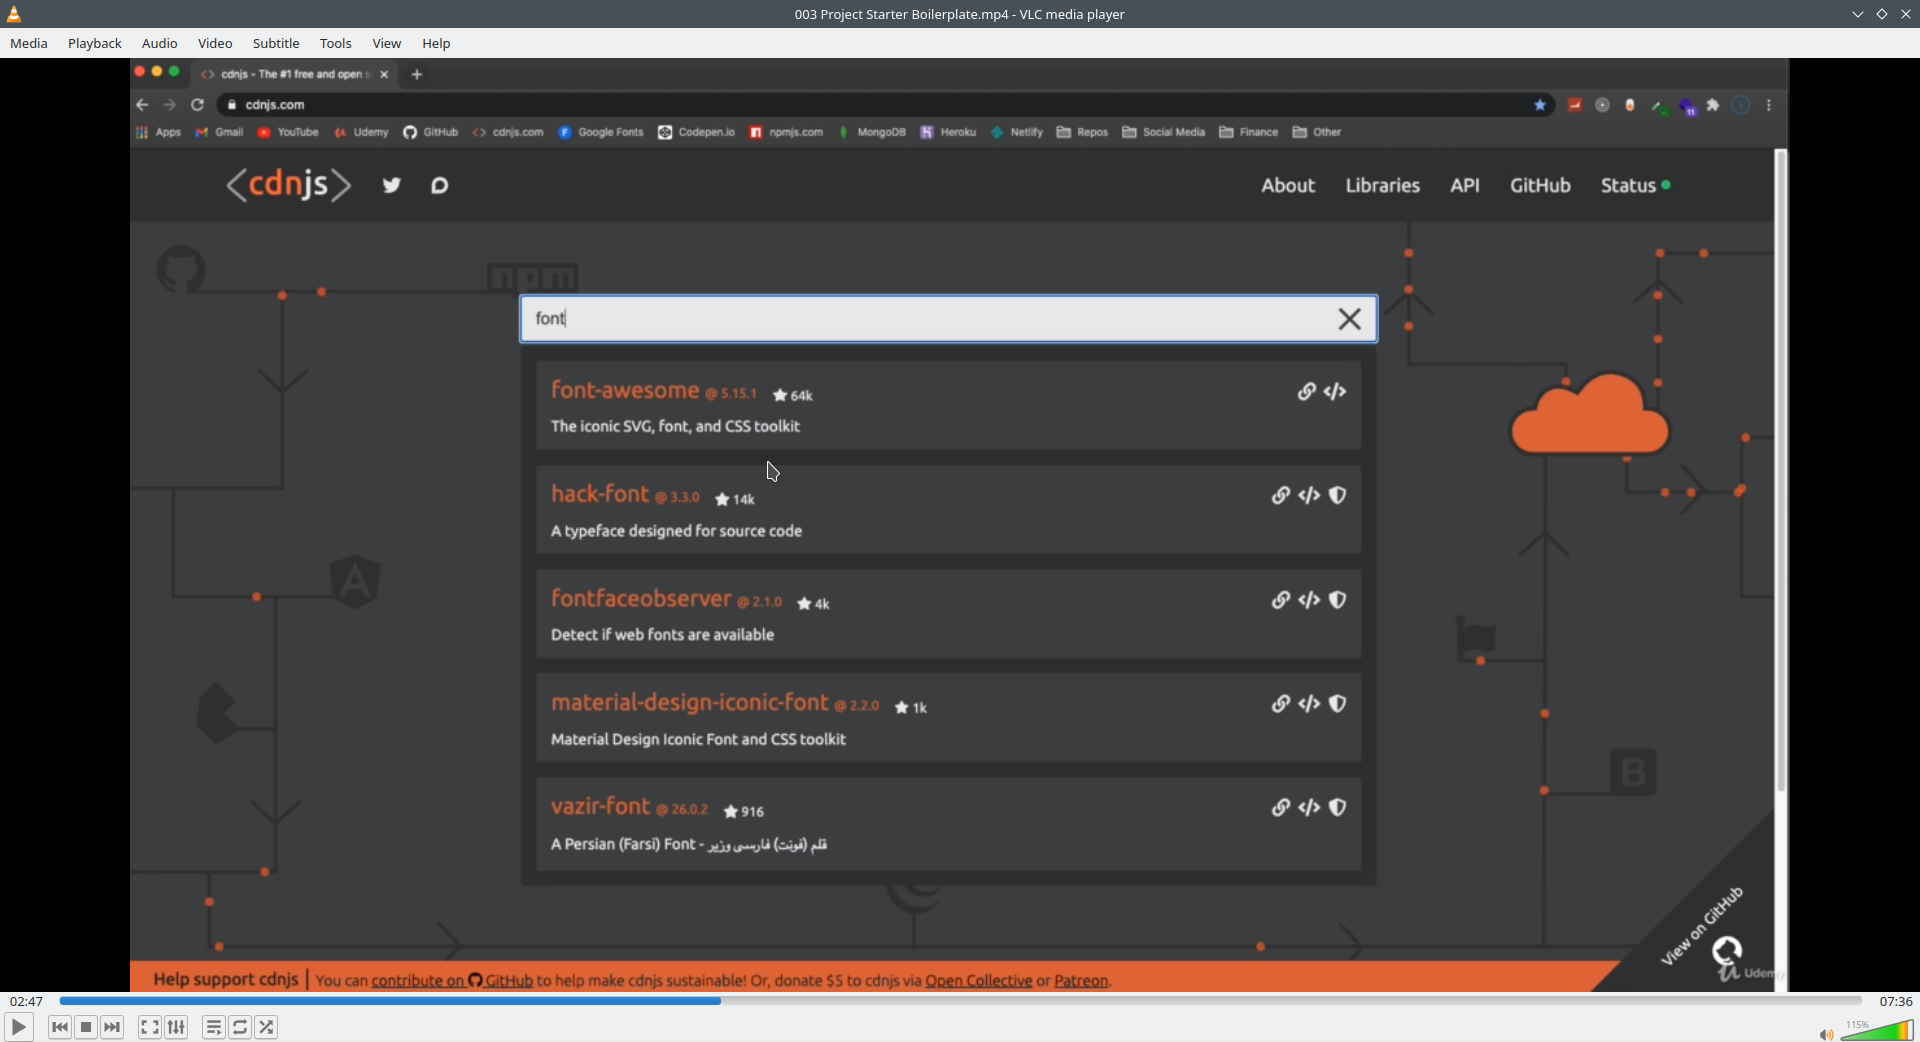Mute audio via the speaker icon

click(1825, 1034)
